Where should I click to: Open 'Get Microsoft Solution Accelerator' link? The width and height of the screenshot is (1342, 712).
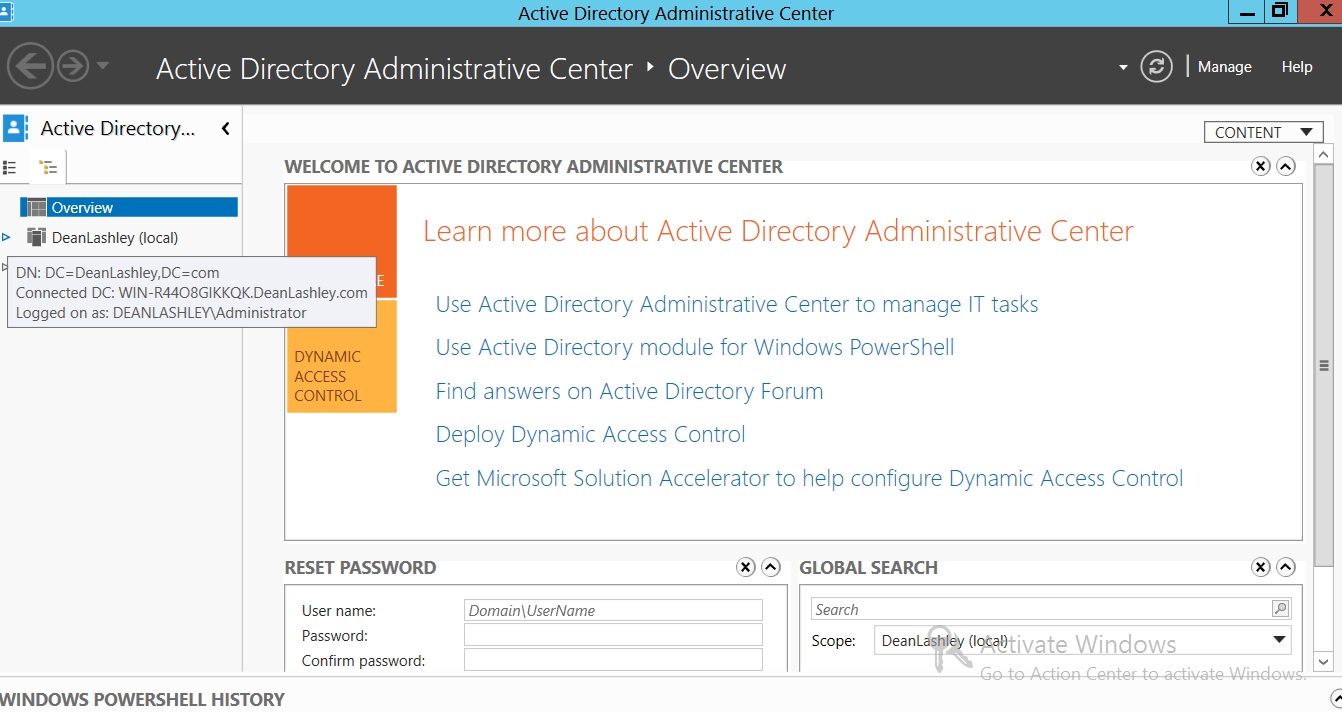coord(809,478)
